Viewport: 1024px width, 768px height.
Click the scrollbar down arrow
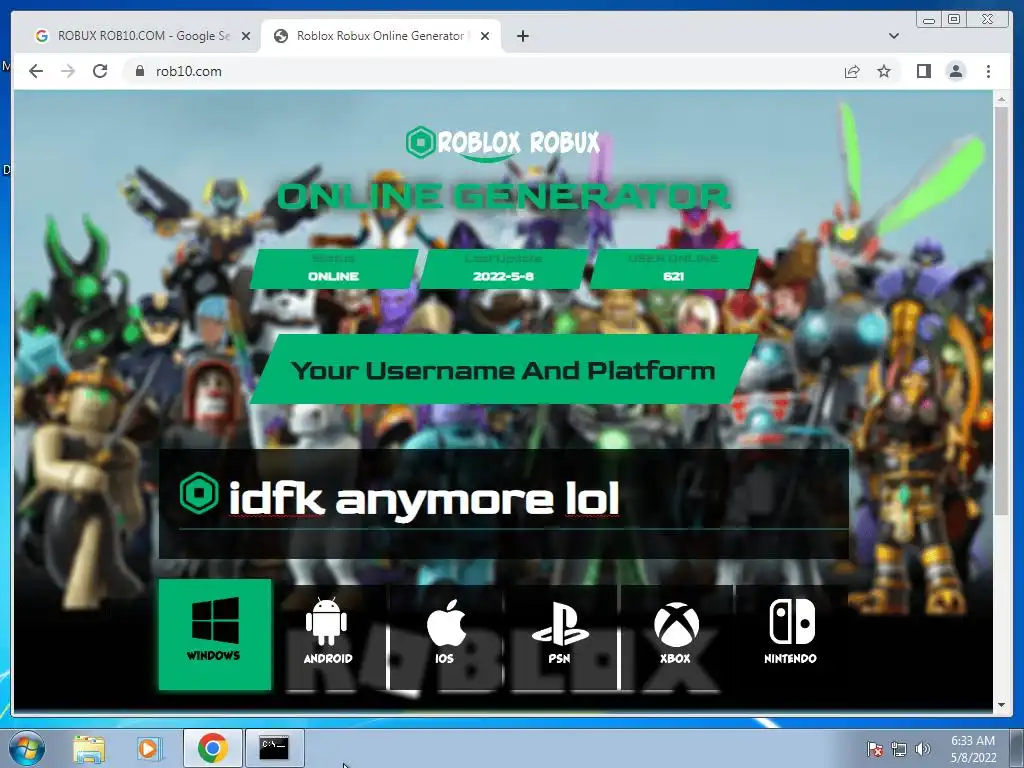coord(1001,705)
